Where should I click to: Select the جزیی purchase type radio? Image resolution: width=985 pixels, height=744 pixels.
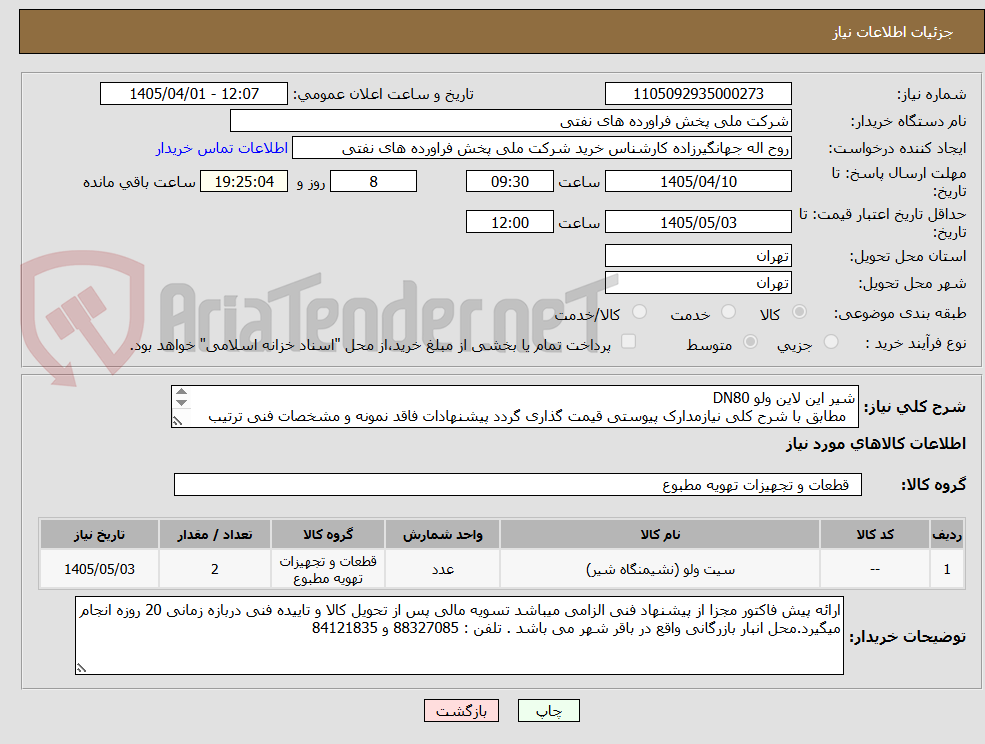831,342
